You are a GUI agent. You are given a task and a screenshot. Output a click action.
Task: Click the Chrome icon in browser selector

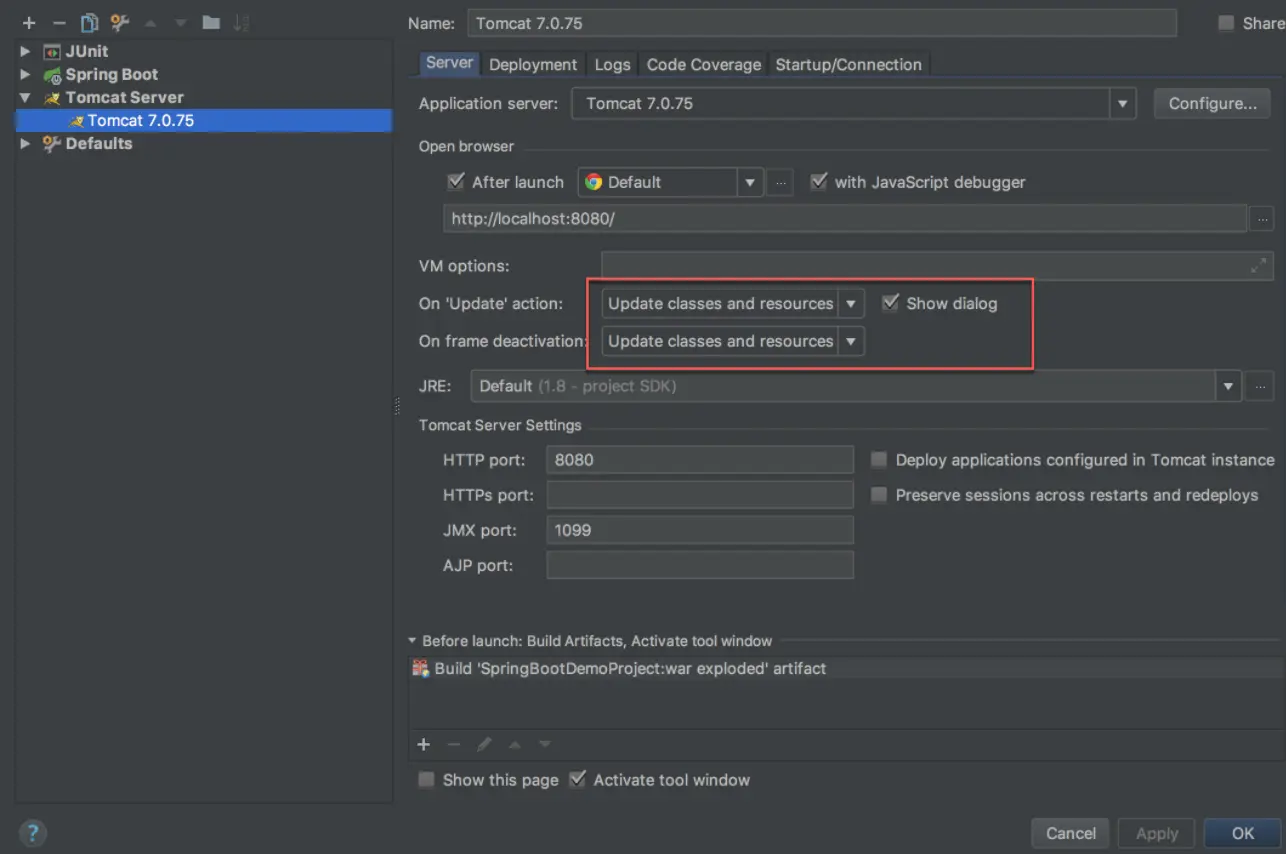pos(594,182)
